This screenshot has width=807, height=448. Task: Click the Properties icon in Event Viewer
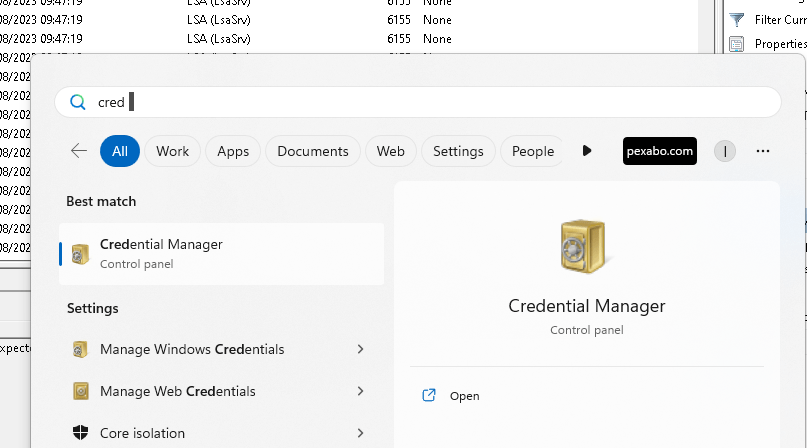[x=737, y=44]
